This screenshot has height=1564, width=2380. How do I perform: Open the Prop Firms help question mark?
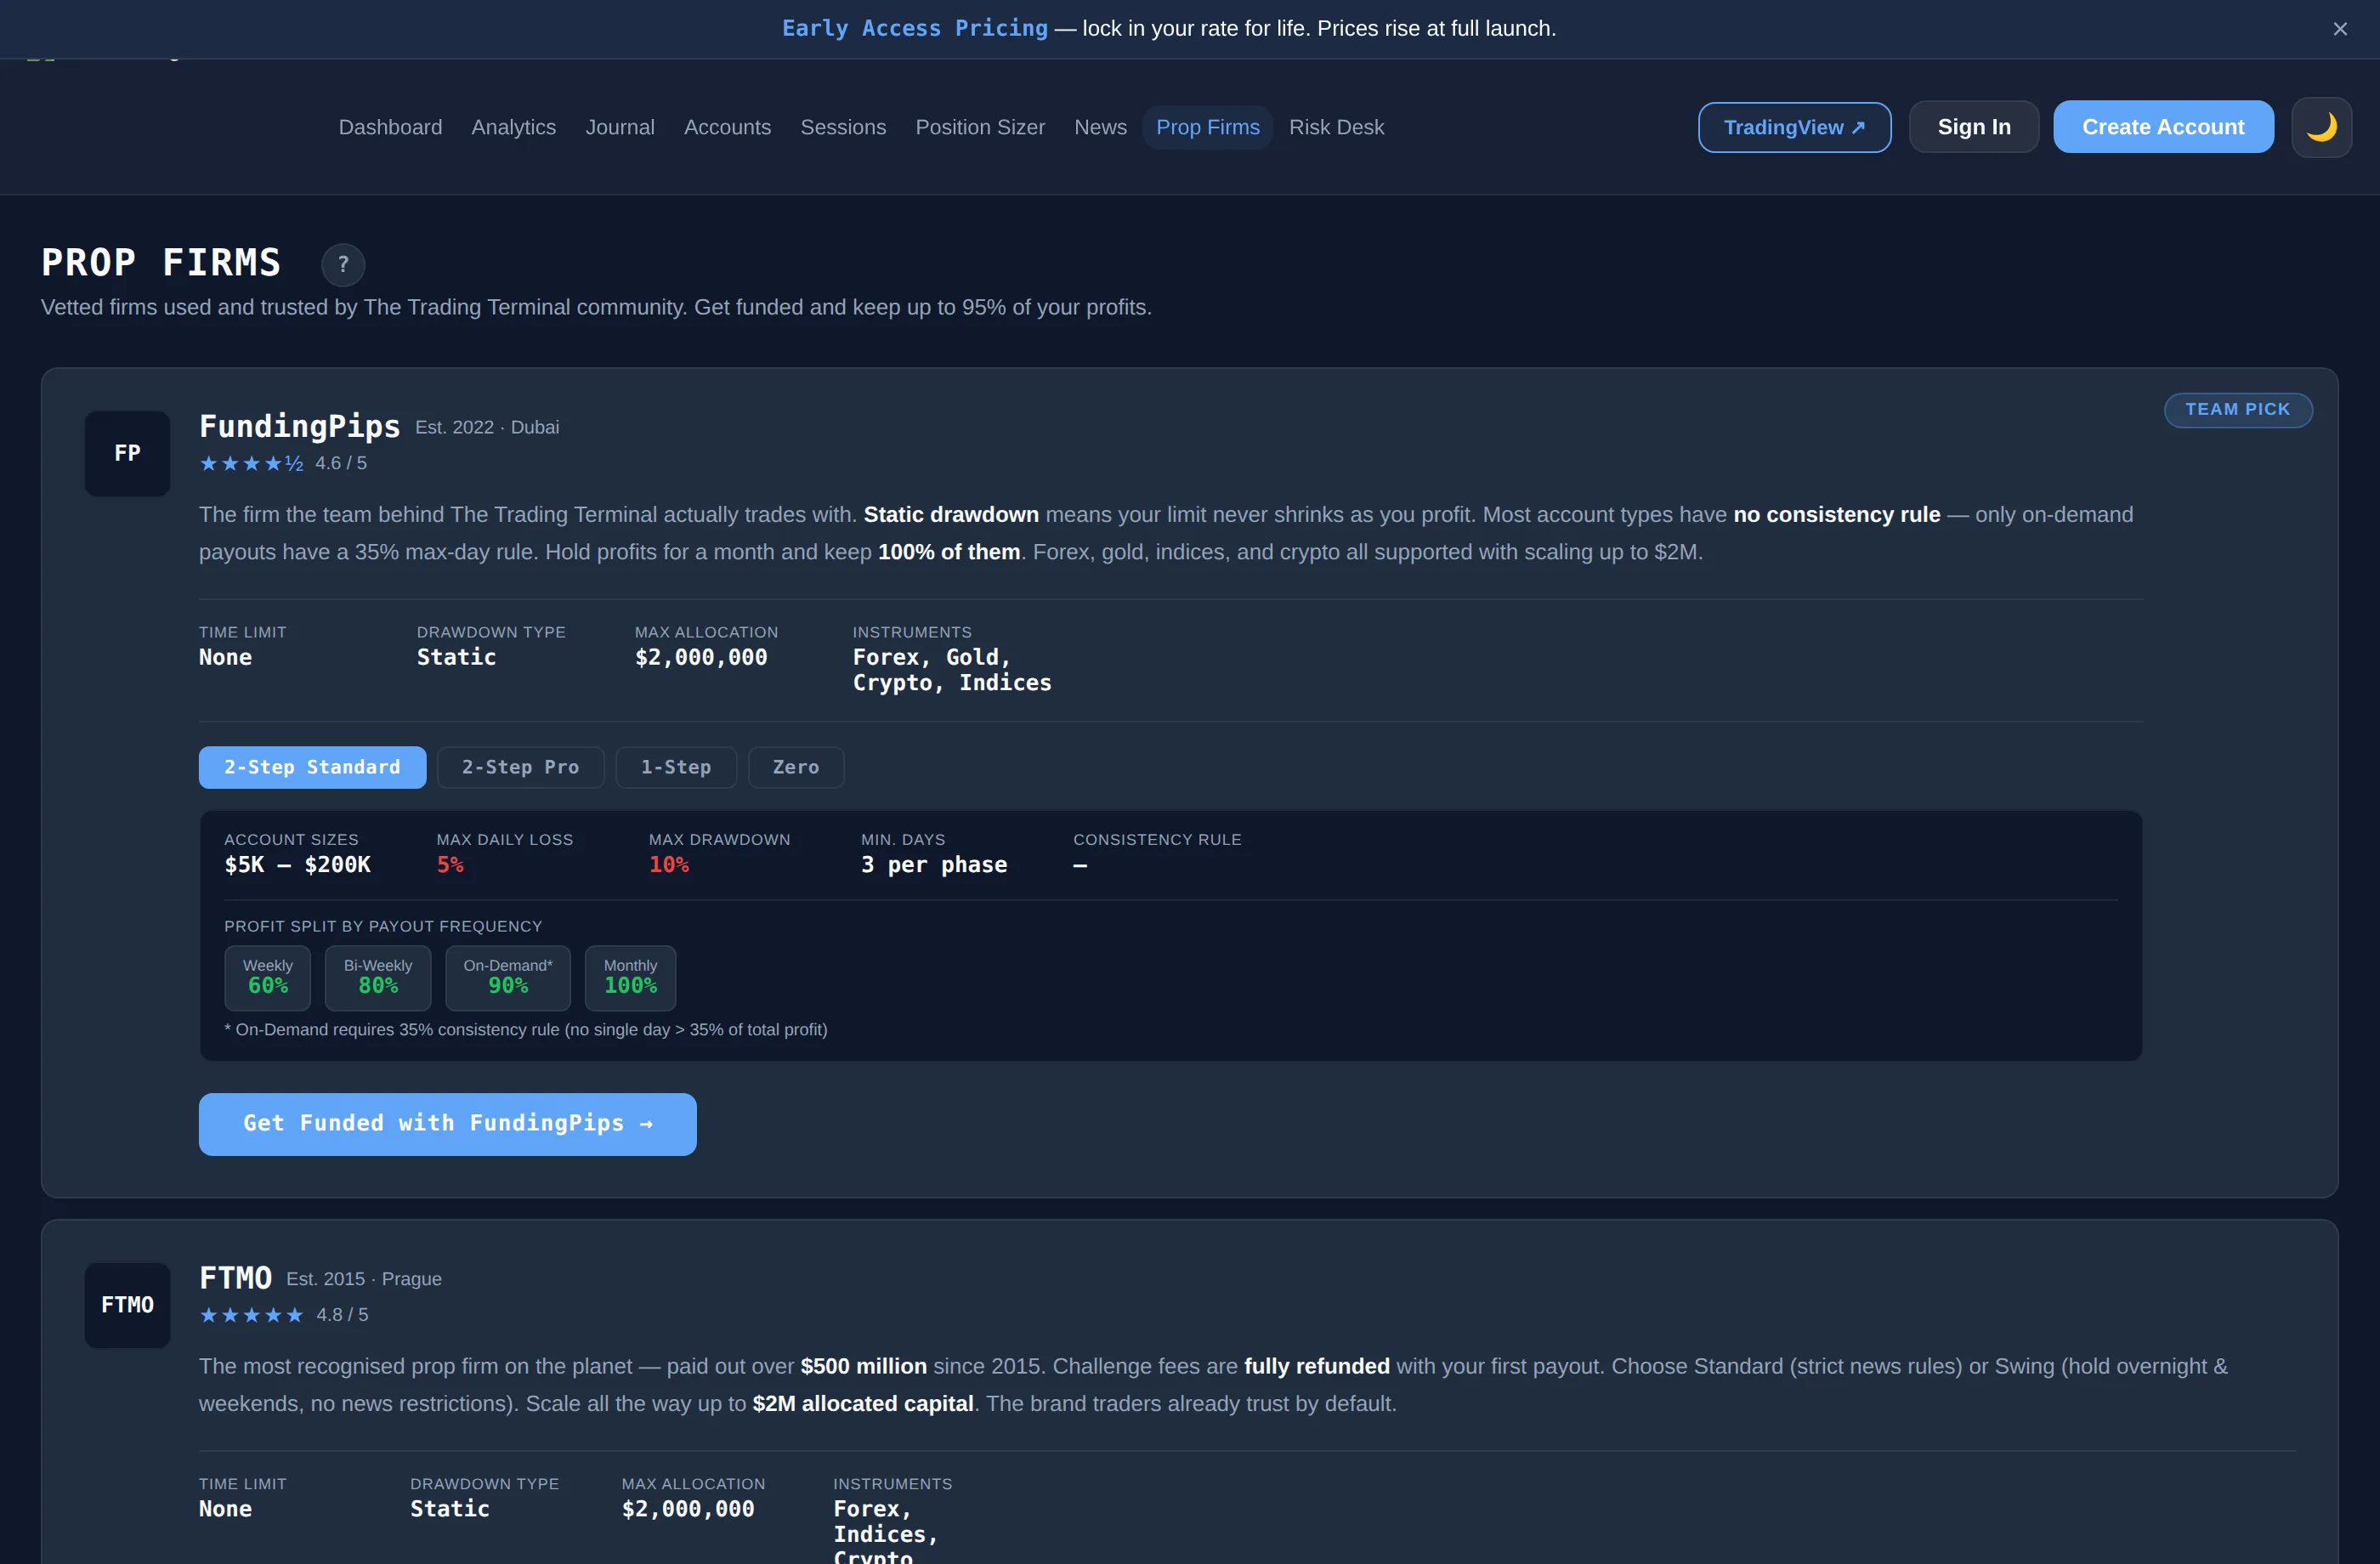(343, 264)
